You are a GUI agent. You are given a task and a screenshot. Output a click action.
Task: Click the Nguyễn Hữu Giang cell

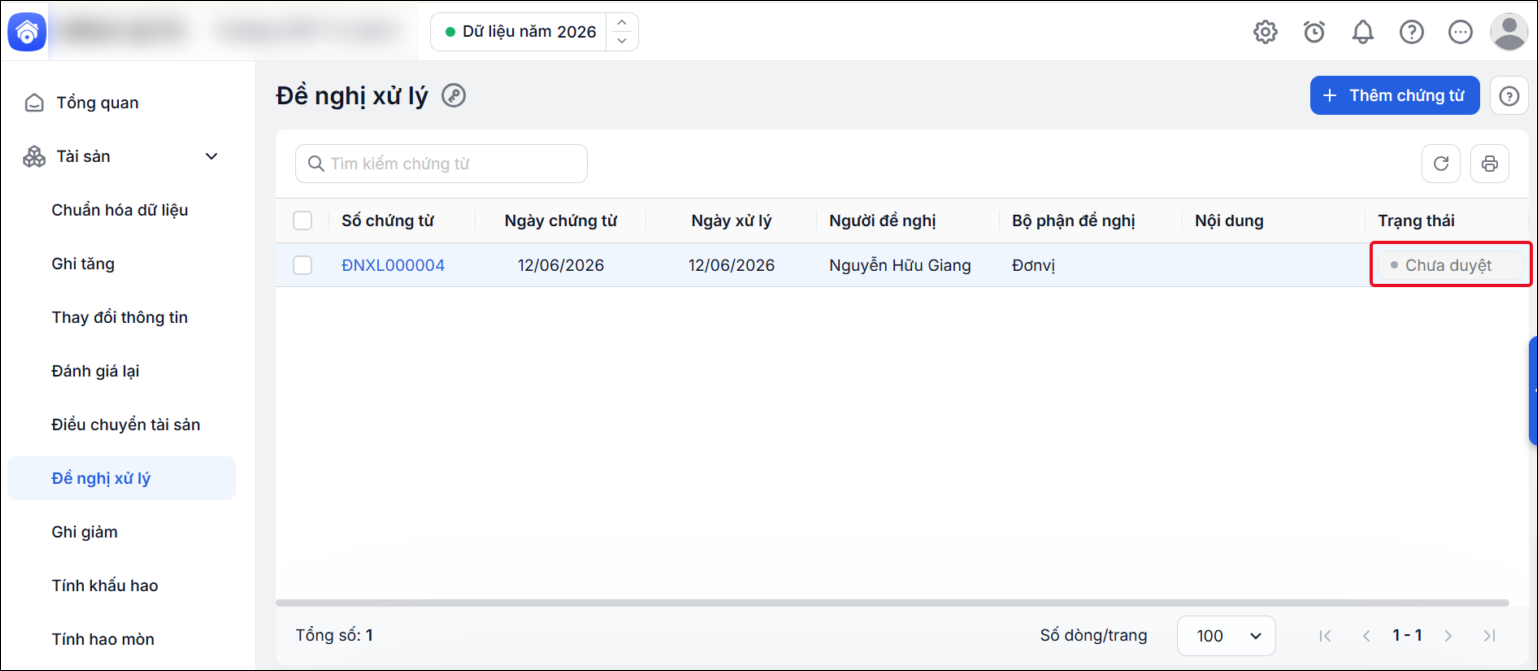coord(900,265)
